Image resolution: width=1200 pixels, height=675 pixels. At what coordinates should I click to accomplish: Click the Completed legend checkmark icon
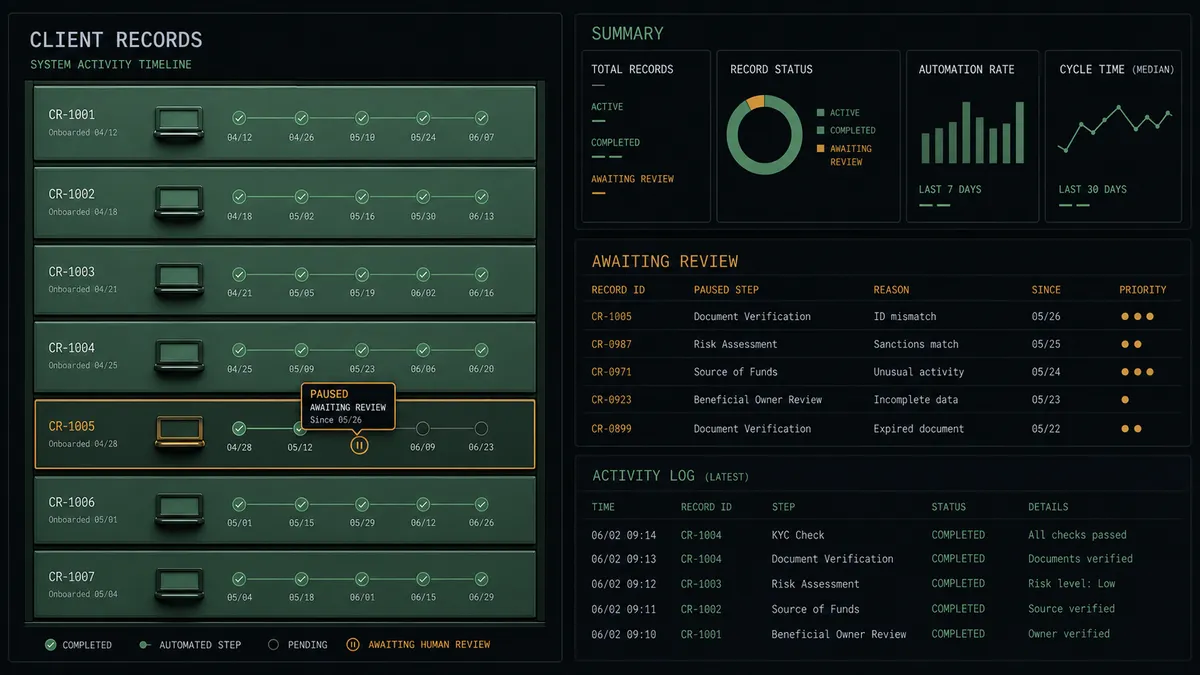50,645
